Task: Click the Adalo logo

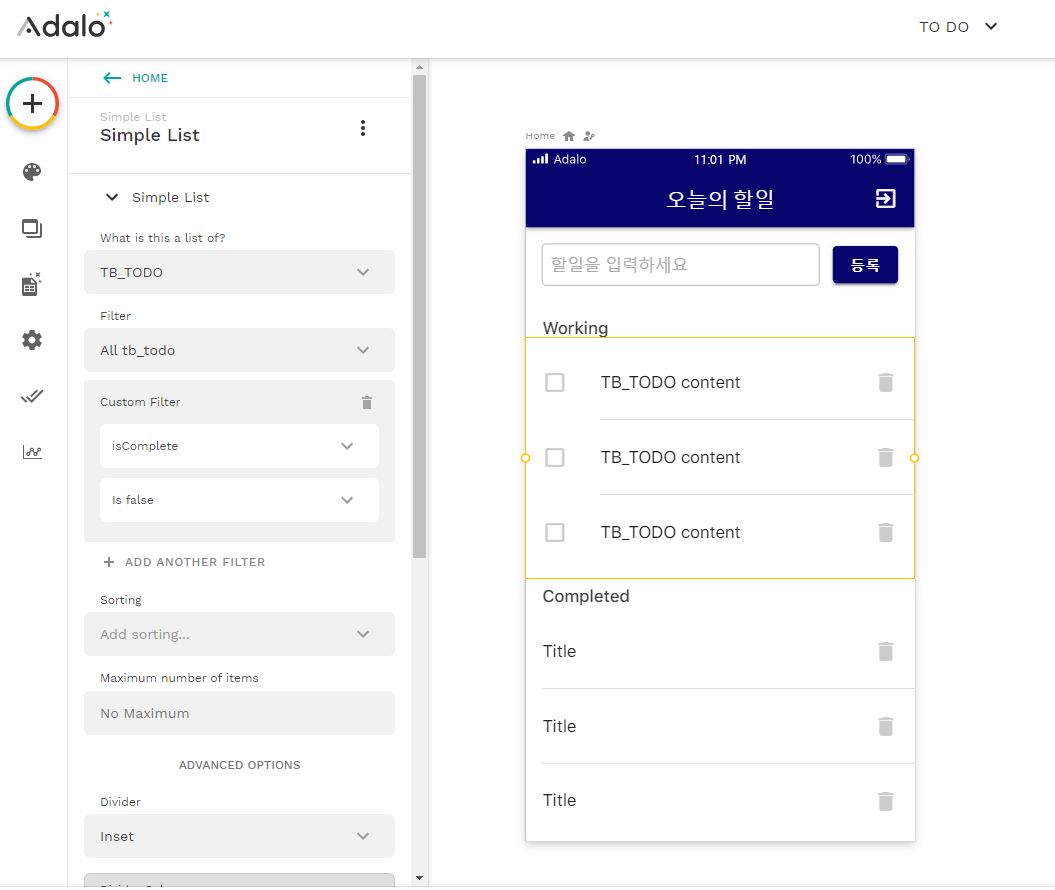Action: (x=65, y=26)
